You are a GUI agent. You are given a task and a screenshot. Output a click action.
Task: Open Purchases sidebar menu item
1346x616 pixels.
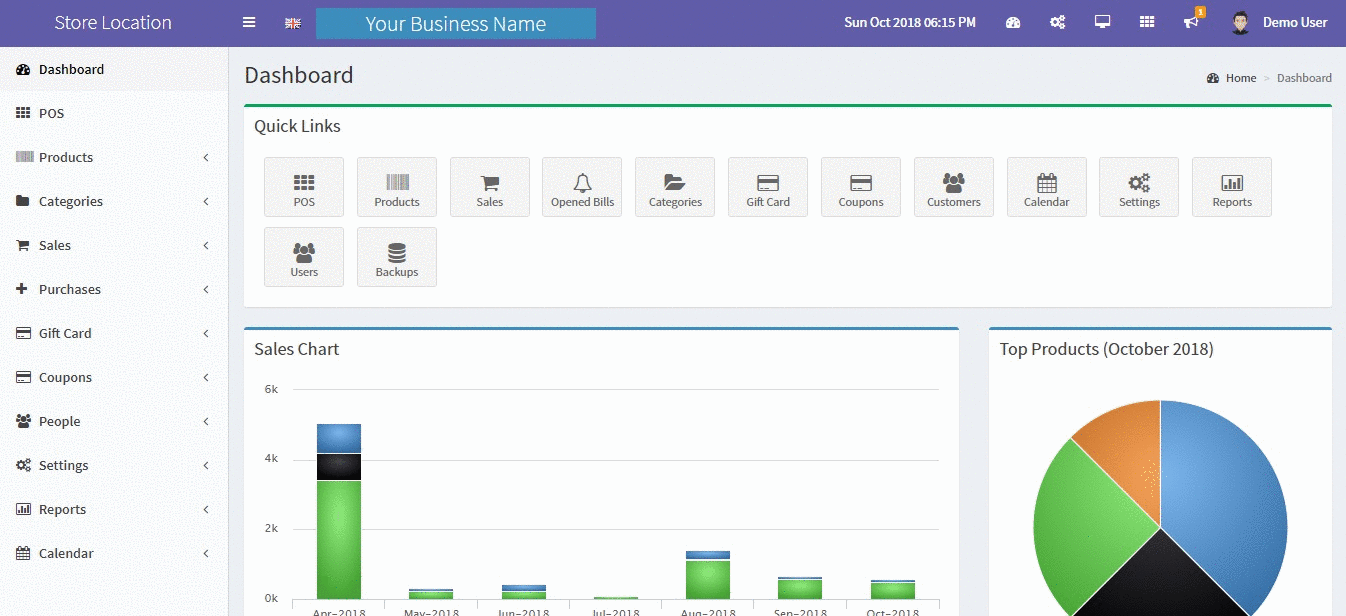[114, 289]
